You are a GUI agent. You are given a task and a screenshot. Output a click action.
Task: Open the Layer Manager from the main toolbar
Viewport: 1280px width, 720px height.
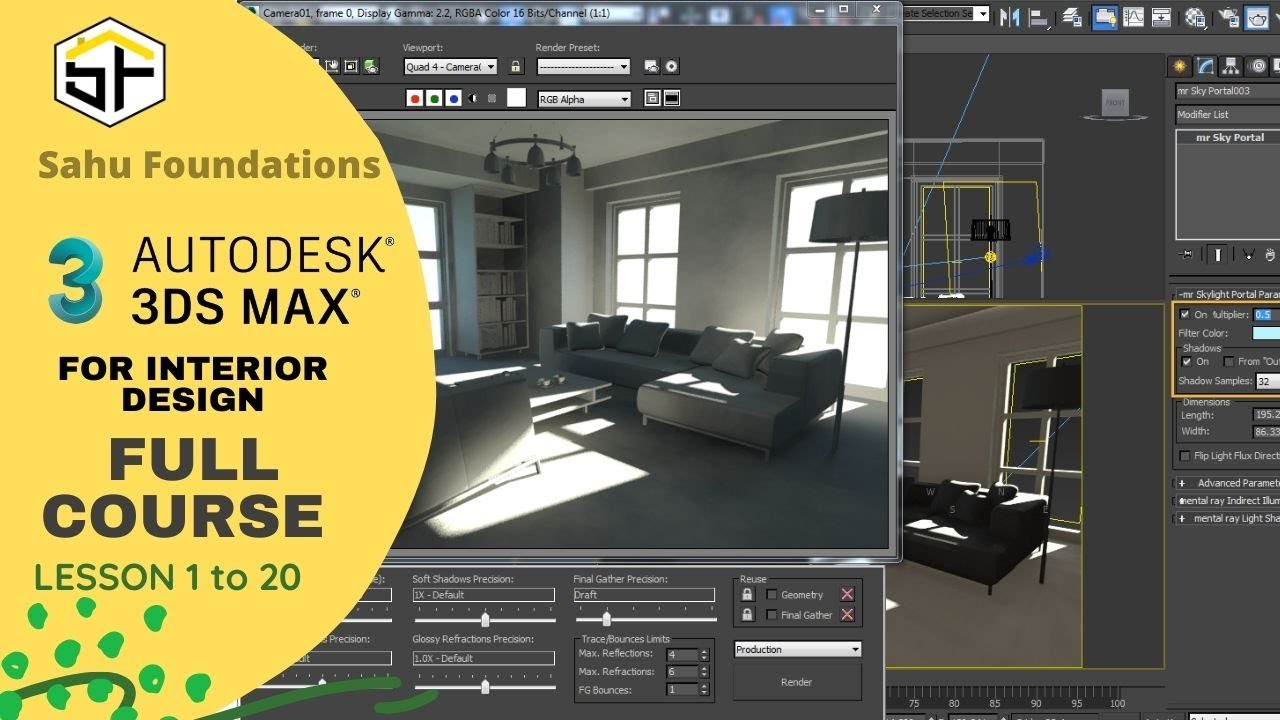1072,17
